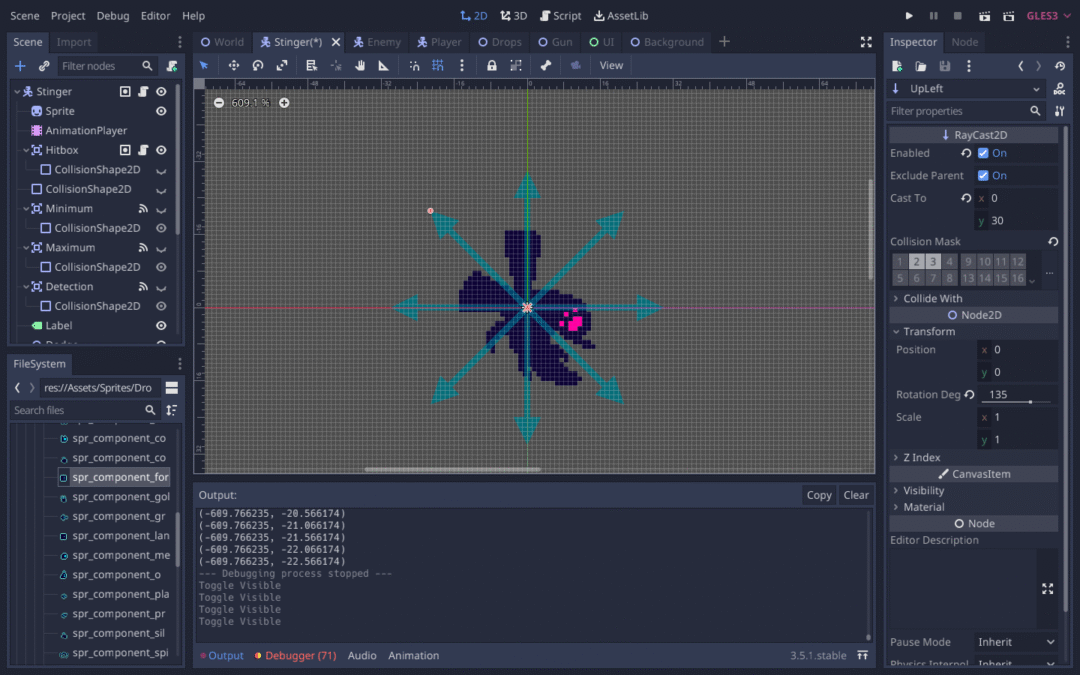Reset the Collision Mask property
This screenshot has width=1080, height=675.
coord(1052,242)
